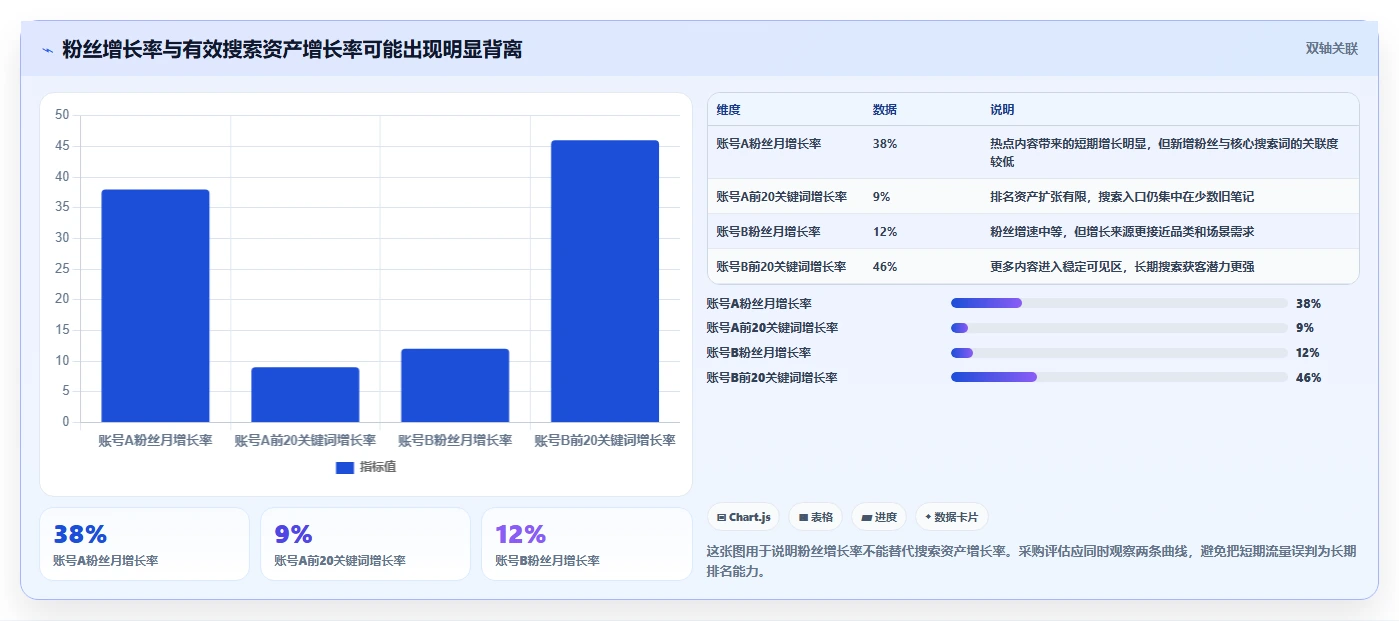Image resolution: width=1399 pixels, height=621 pixels.
Task: Click the x-axis label 账号A粉丝月增长率
Action: [x=155, y=440]
